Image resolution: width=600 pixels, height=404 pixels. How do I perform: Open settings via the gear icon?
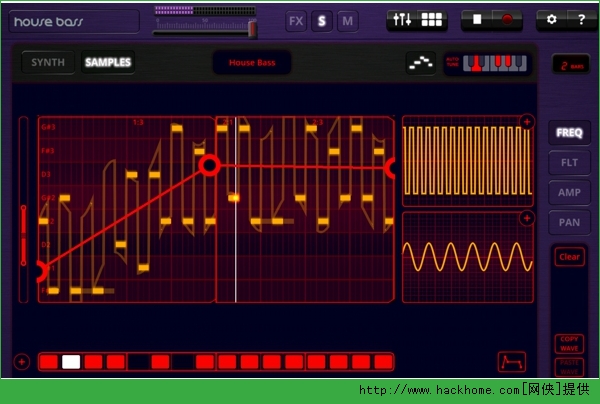(x=552, y=19)
